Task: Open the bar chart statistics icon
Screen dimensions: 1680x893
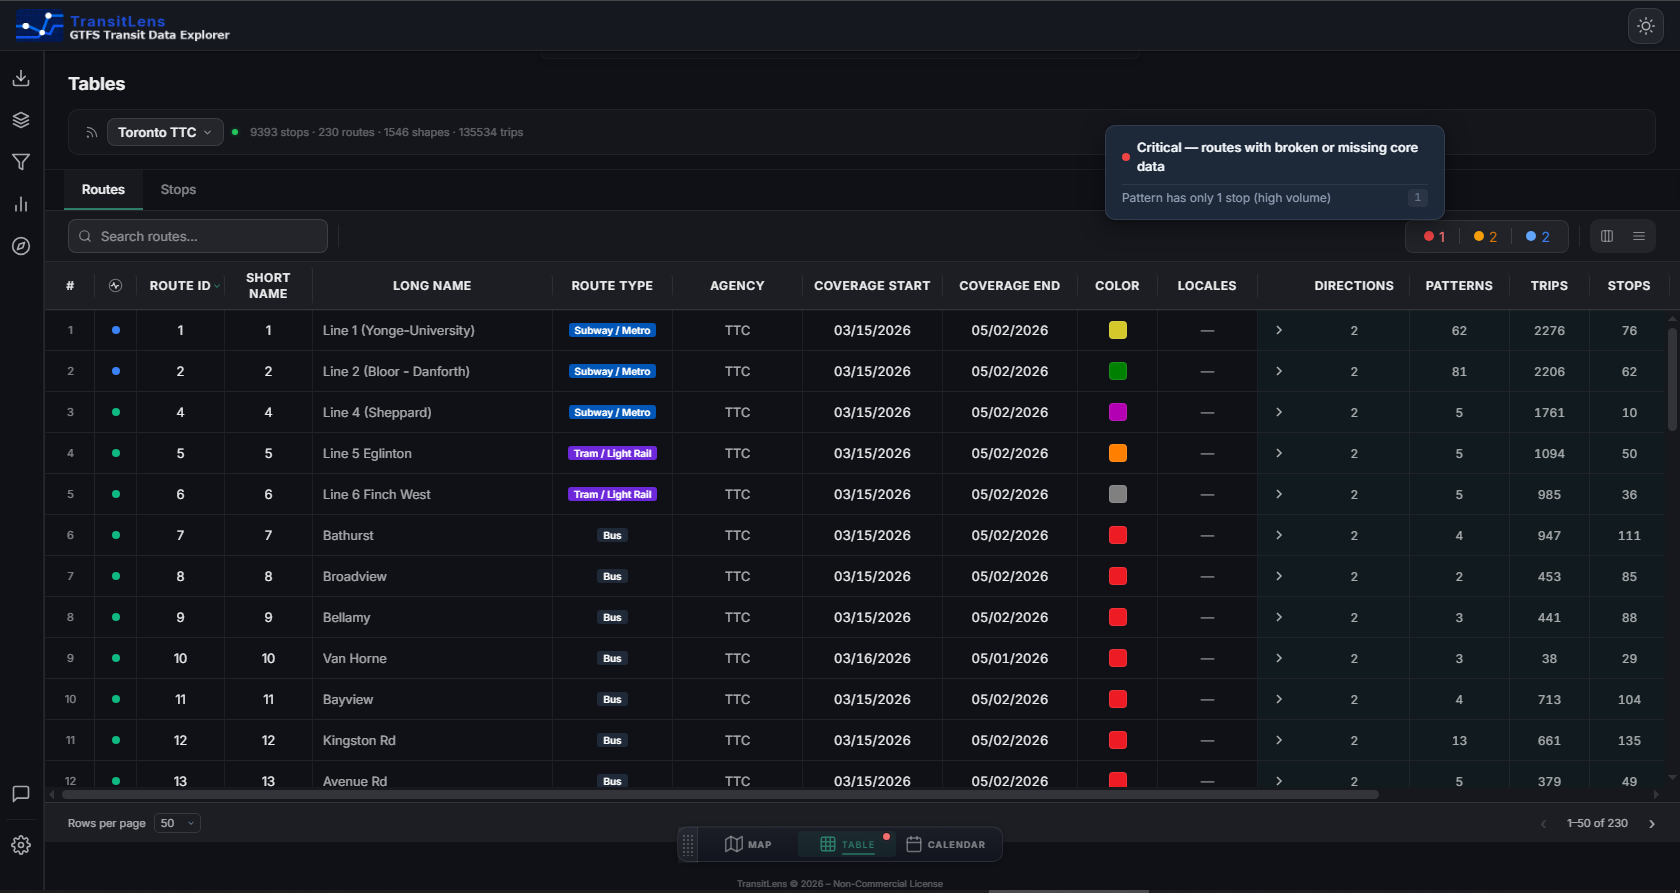Action: pos(21,204)
